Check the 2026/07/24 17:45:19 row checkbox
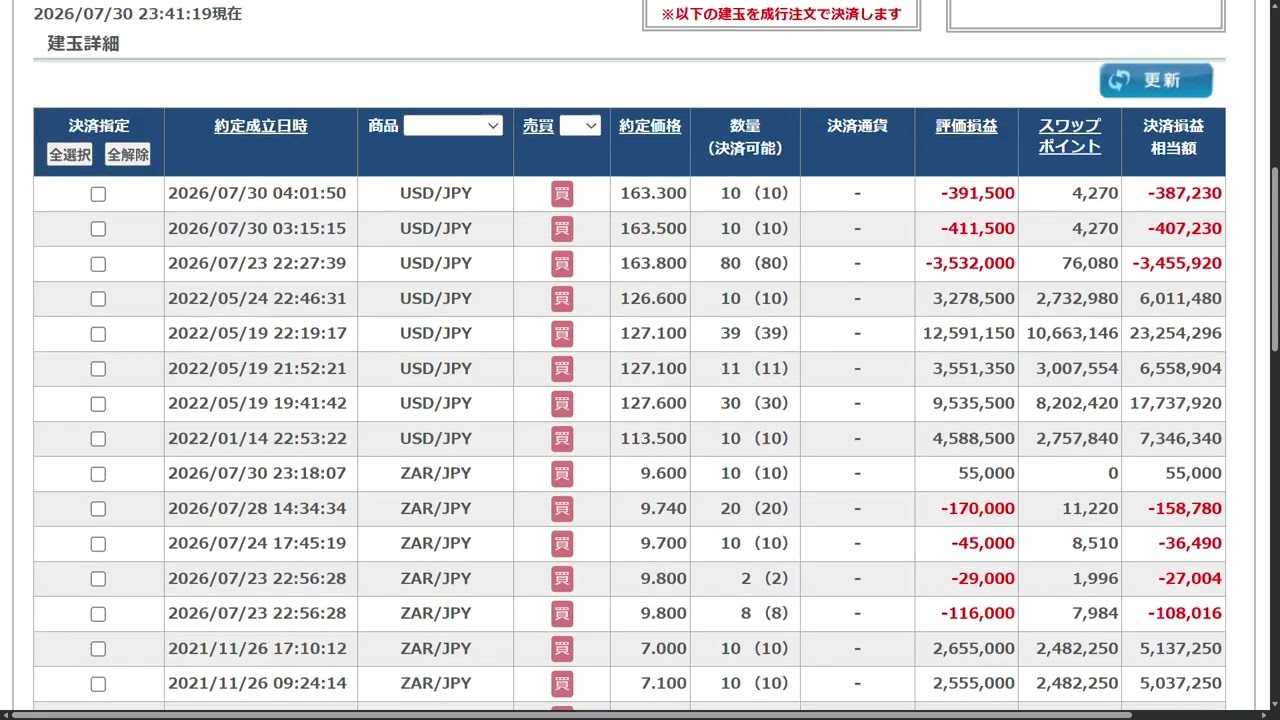 click(x=98, y=544)
